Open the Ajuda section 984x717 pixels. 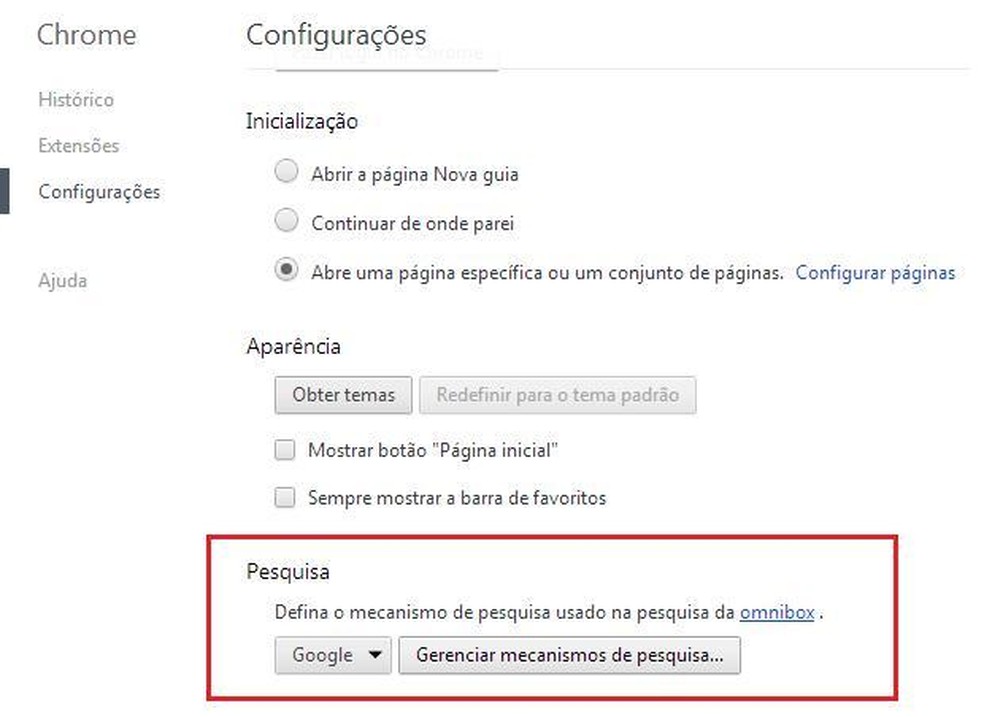point(62,281)
